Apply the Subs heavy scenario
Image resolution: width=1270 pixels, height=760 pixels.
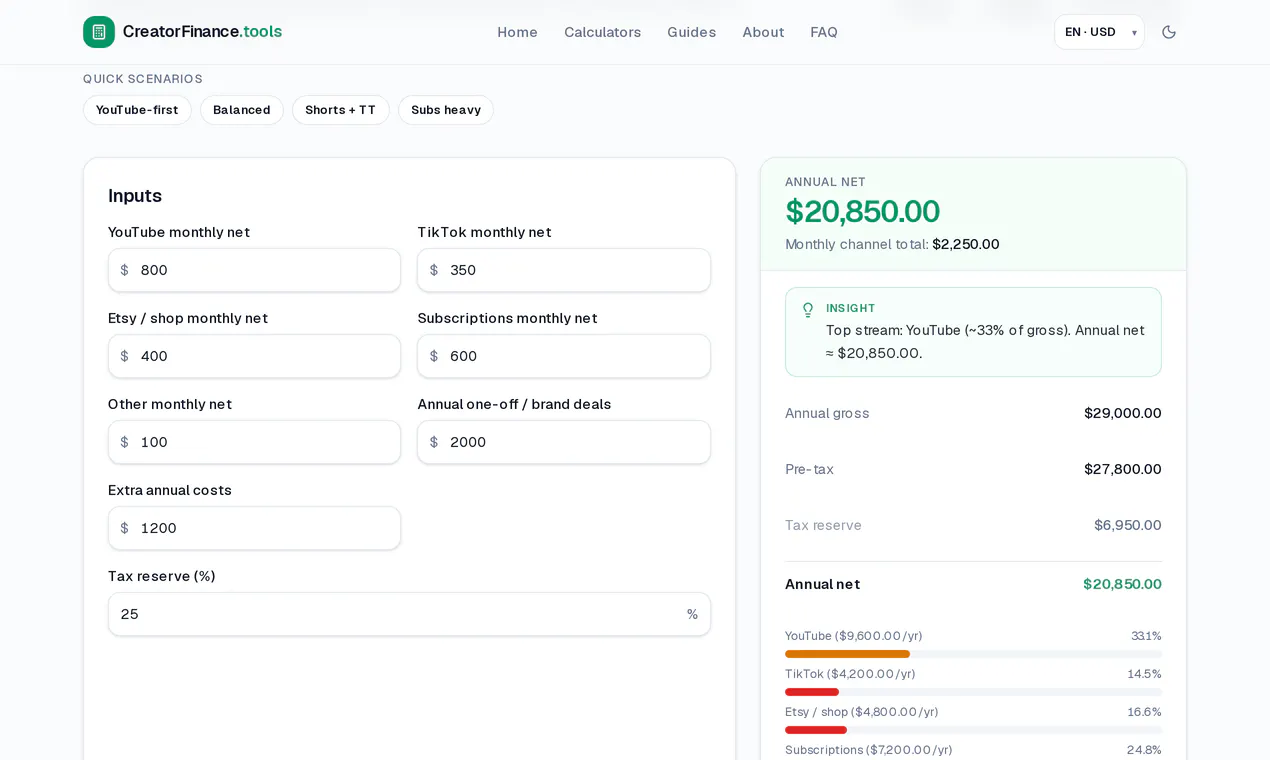coord(446,110)
